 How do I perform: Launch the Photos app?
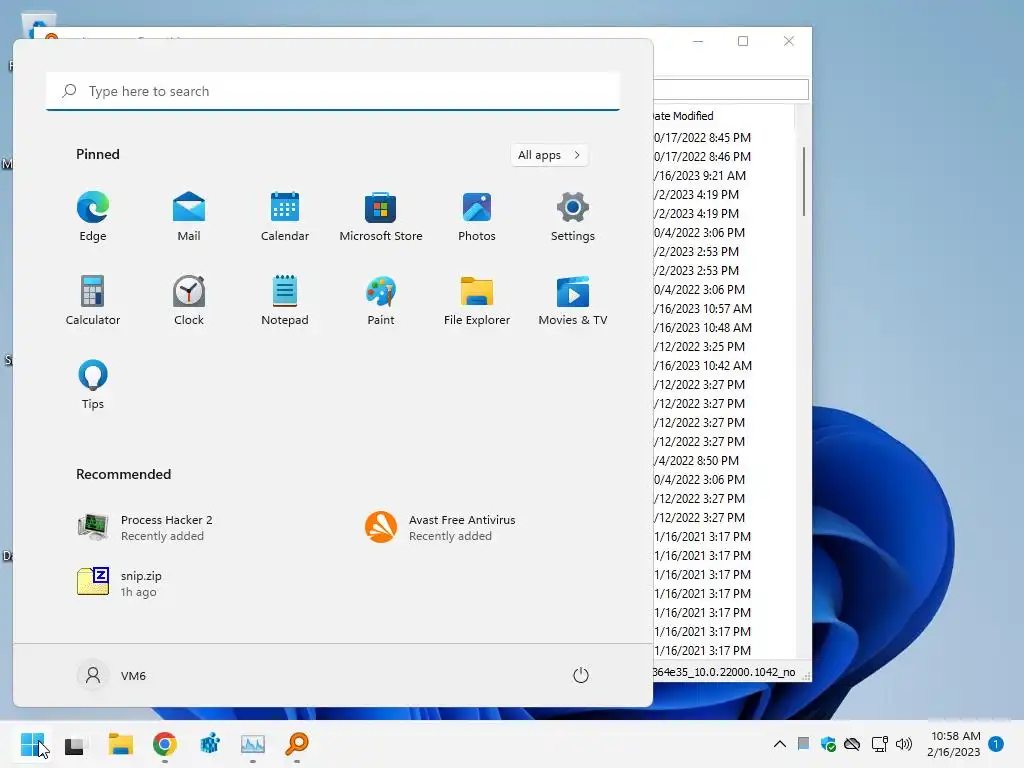click(477, 216)
